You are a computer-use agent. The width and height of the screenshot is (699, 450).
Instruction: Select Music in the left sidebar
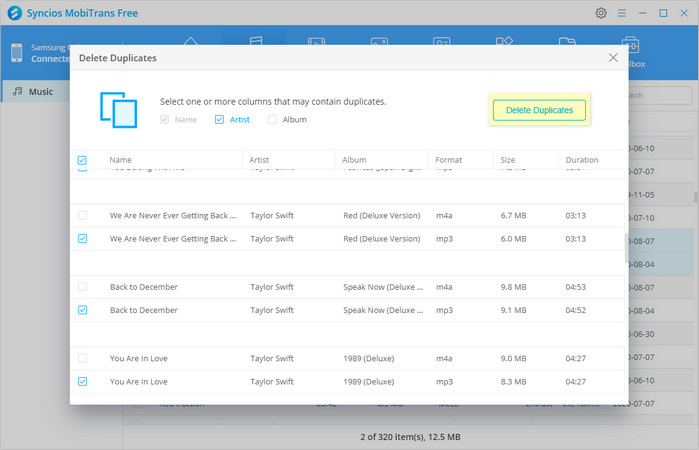35,91
